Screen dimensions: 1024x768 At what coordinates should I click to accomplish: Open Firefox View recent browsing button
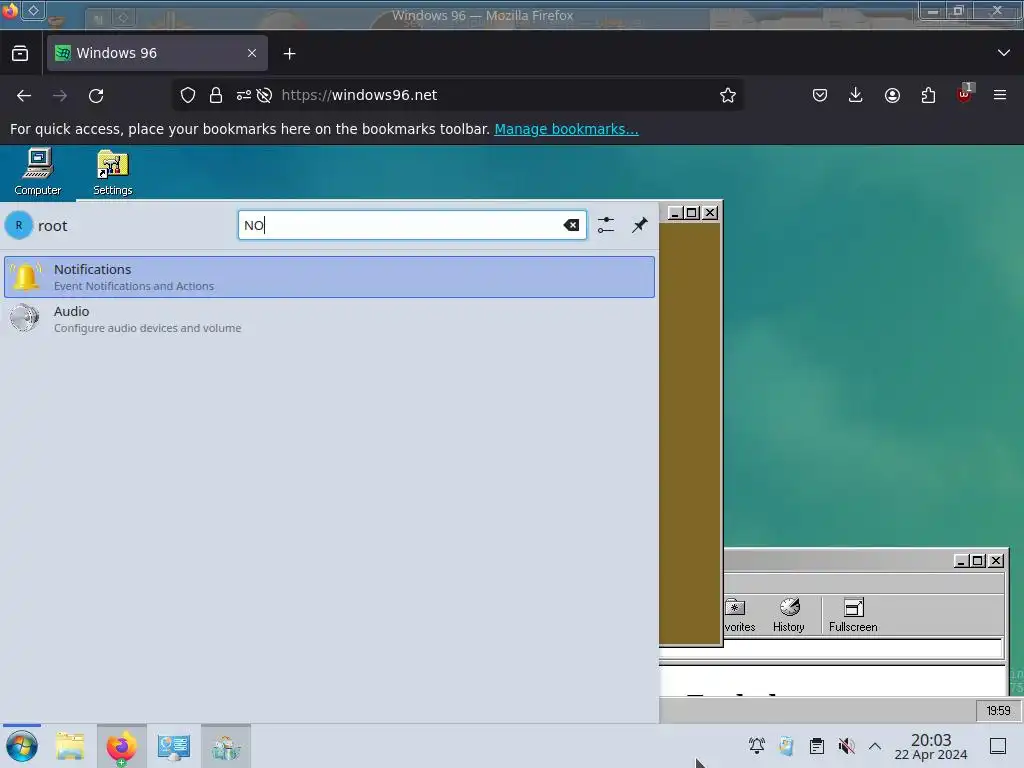tap(20, 53)
